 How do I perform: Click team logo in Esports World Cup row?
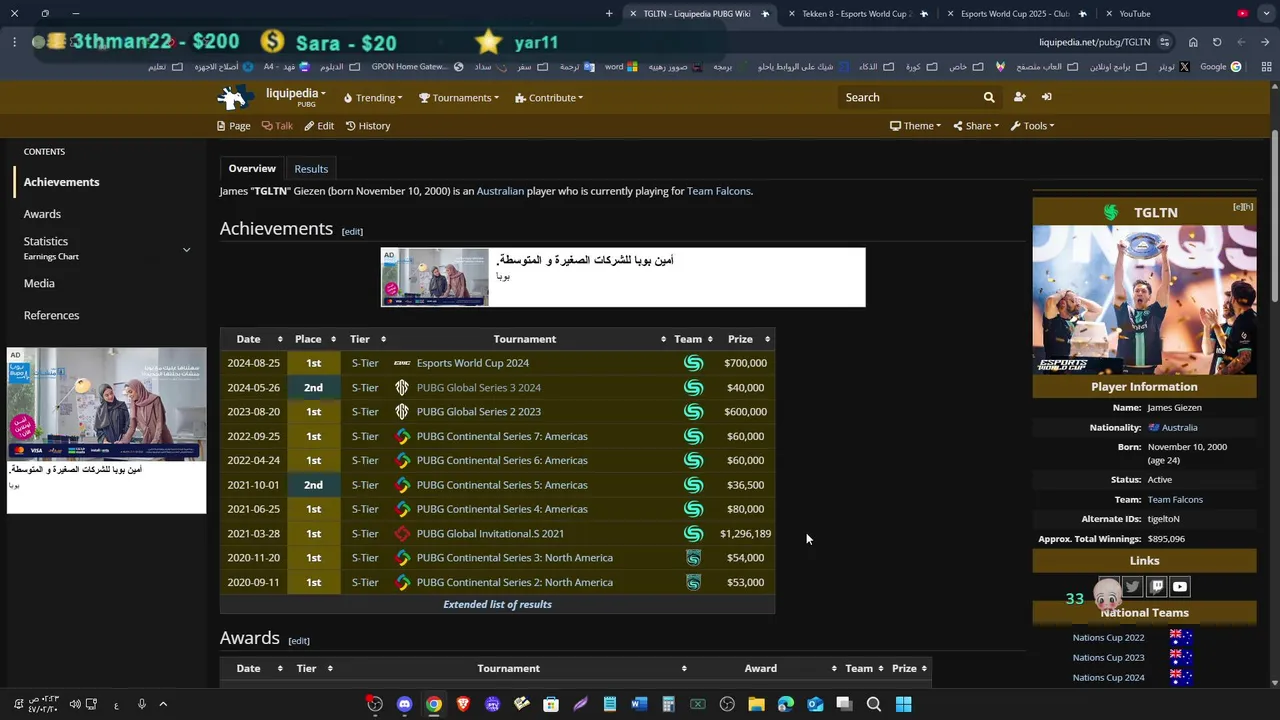(693, 363)
